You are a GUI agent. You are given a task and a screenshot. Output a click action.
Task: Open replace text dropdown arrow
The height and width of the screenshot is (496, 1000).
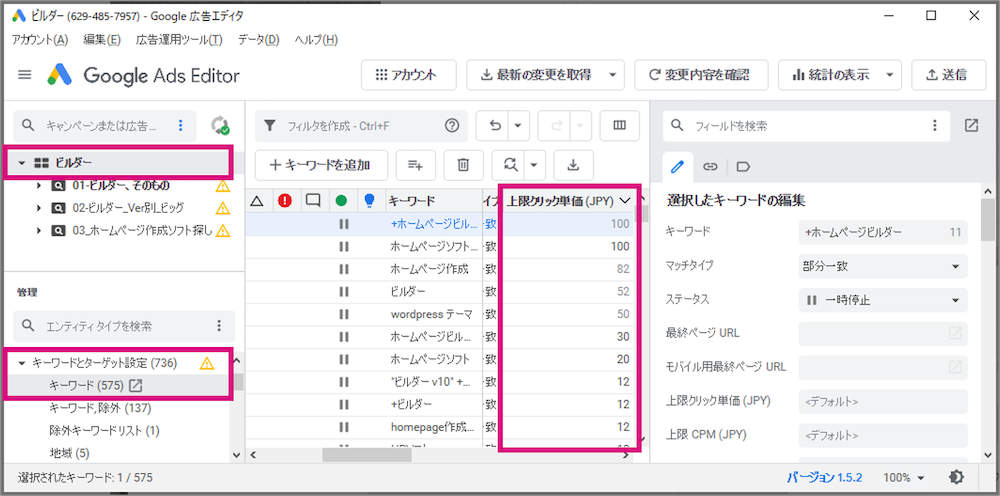534,165
